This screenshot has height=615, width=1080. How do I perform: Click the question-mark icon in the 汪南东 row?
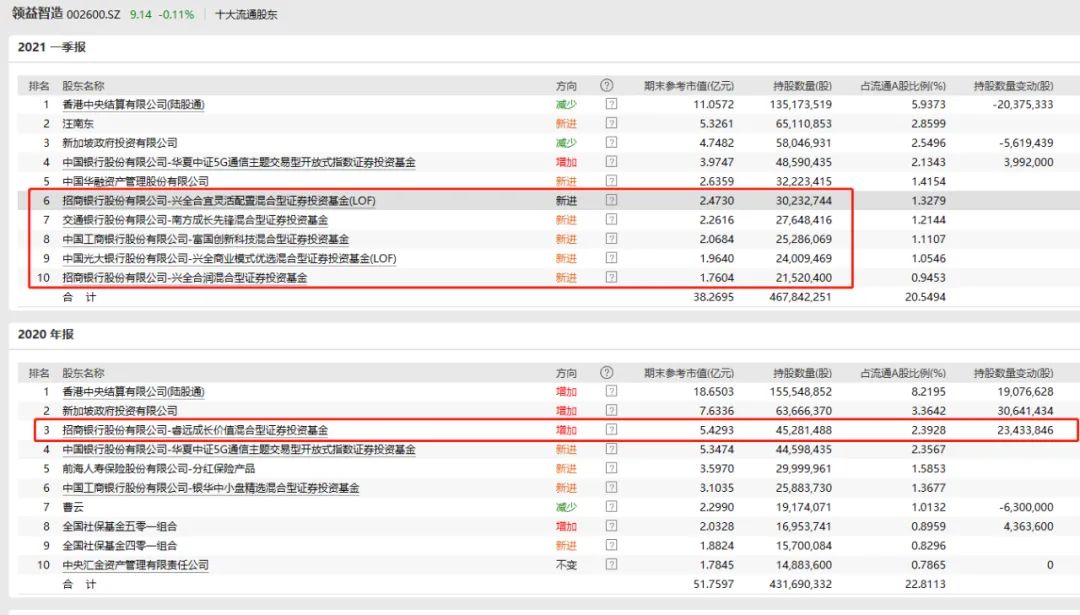(x=611, y=123)
